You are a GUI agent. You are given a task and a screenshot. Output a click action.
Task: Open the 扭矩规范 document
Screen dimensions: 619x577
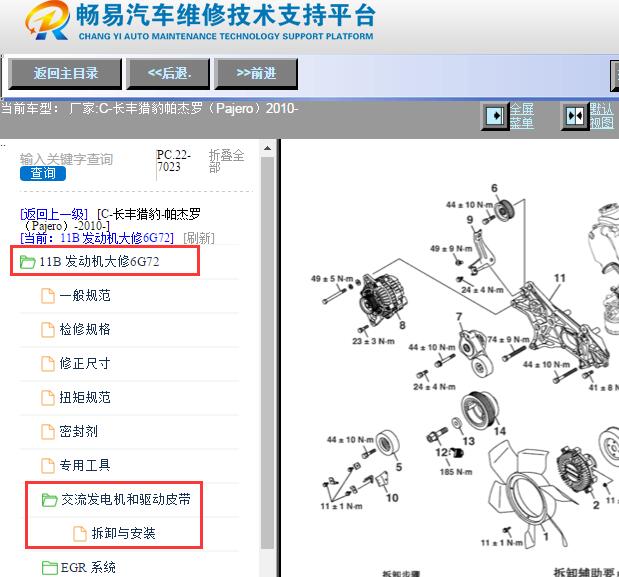pos(85,397)
